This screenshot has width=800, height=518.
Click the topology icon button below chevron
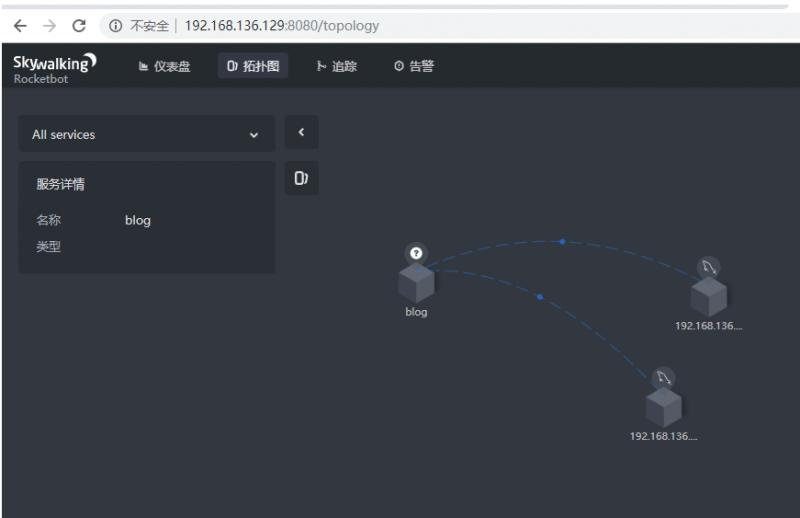point(302,178)
